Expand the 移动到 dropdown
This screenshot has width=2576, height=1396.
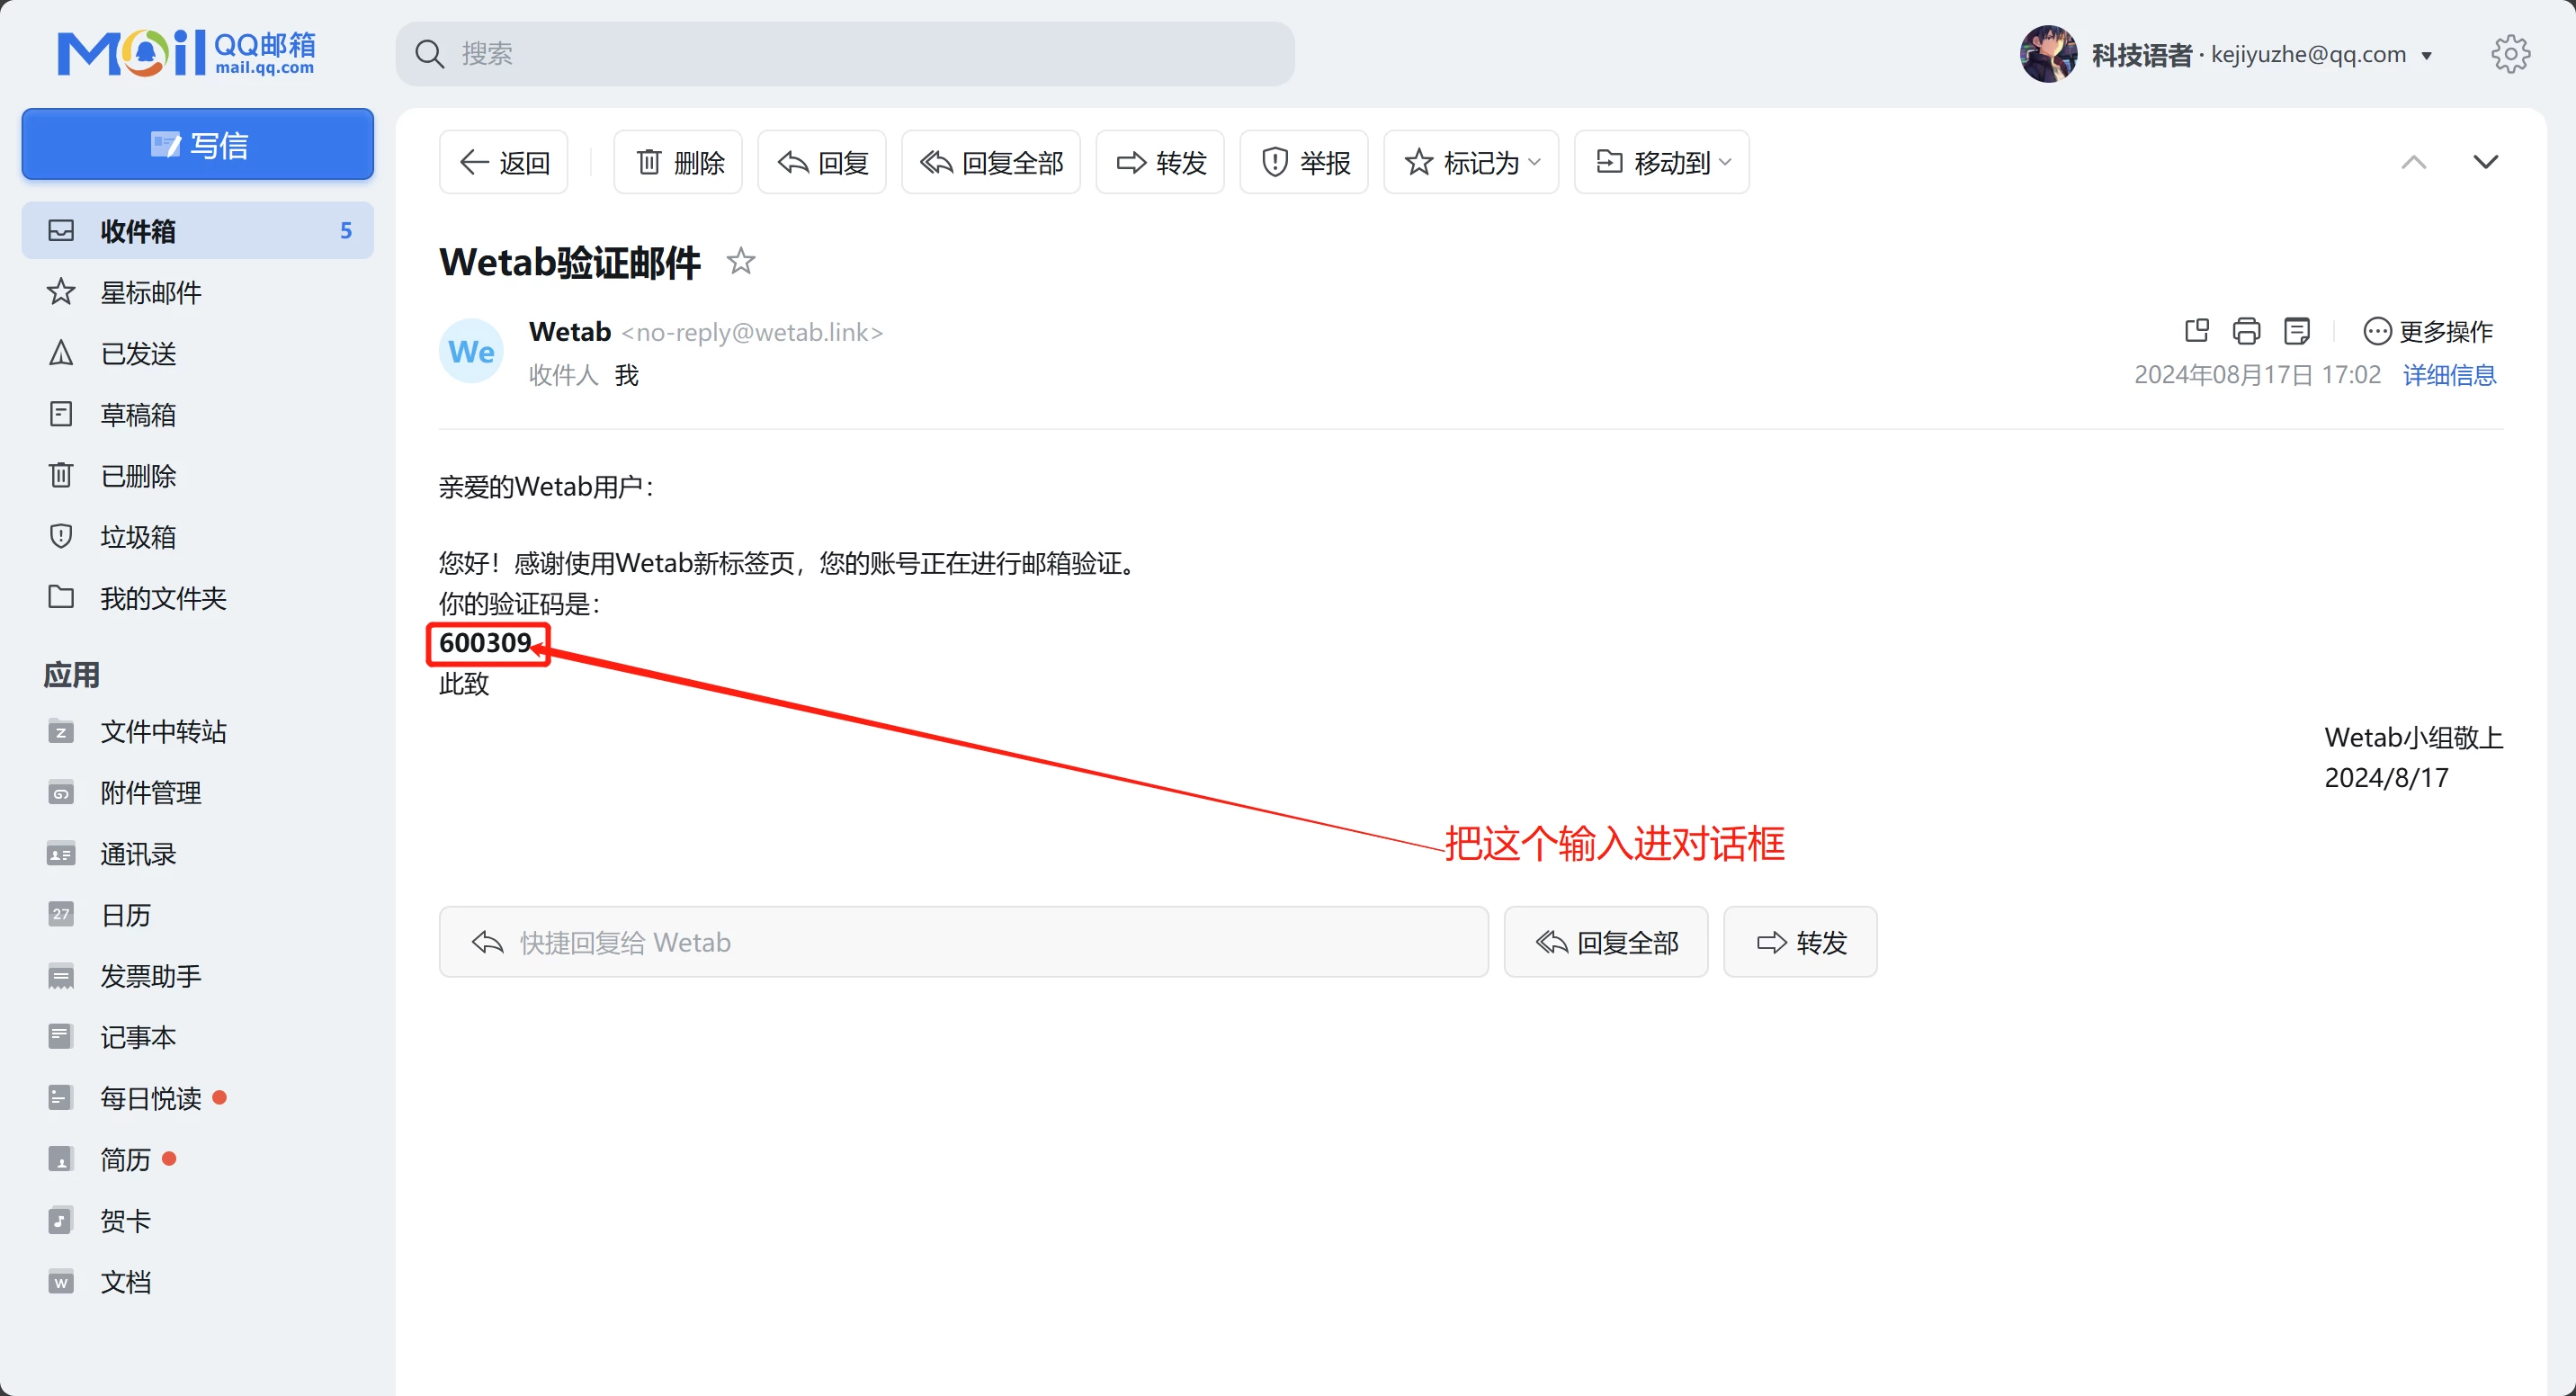1662,162
